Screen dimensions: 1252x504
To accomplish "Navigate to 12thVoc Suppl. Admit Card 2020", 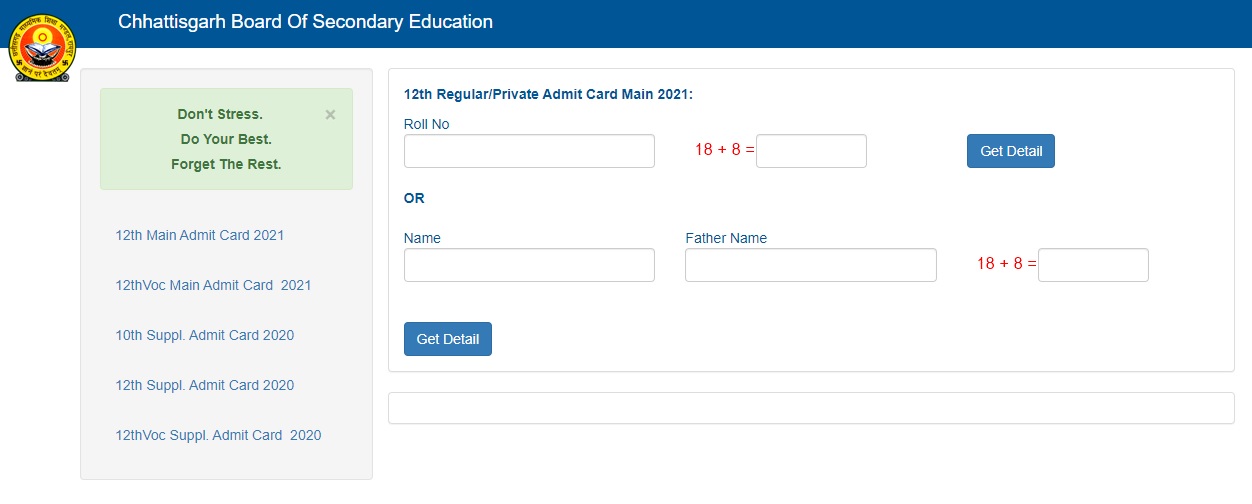I will click(218, 435).
